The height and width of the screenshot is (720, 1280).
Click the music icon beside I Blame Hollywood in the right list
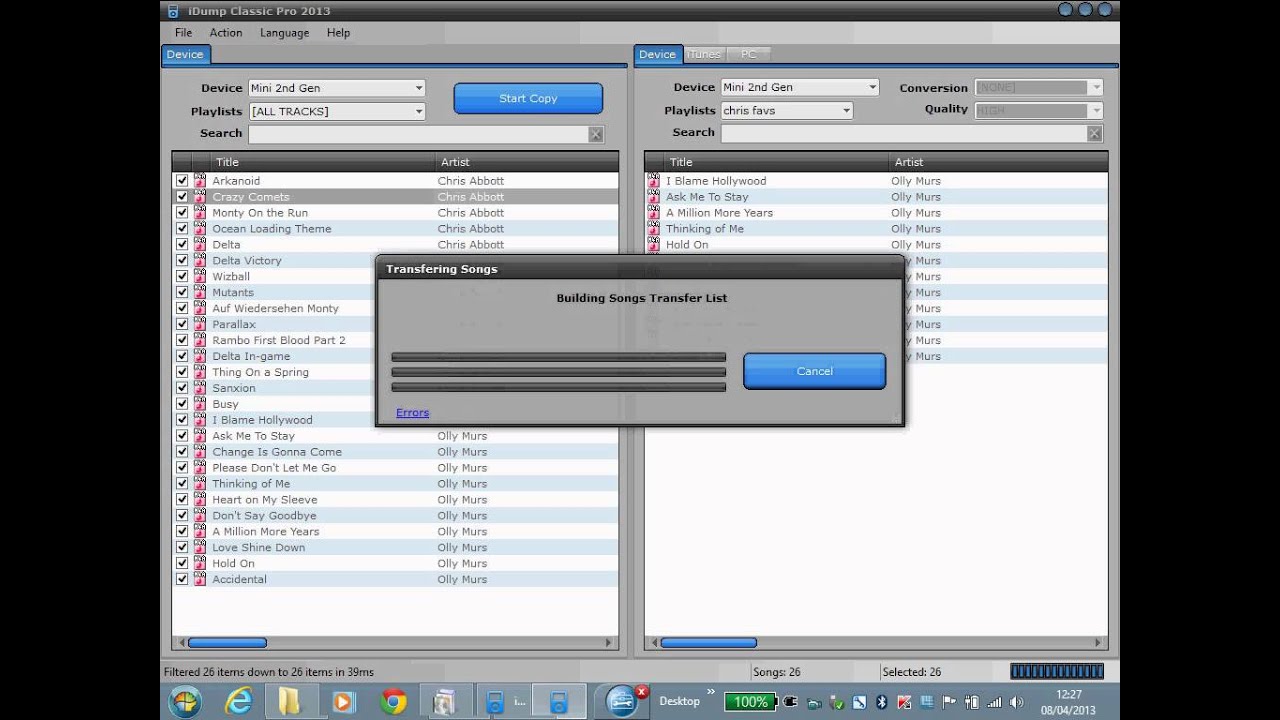click(654, 181)
